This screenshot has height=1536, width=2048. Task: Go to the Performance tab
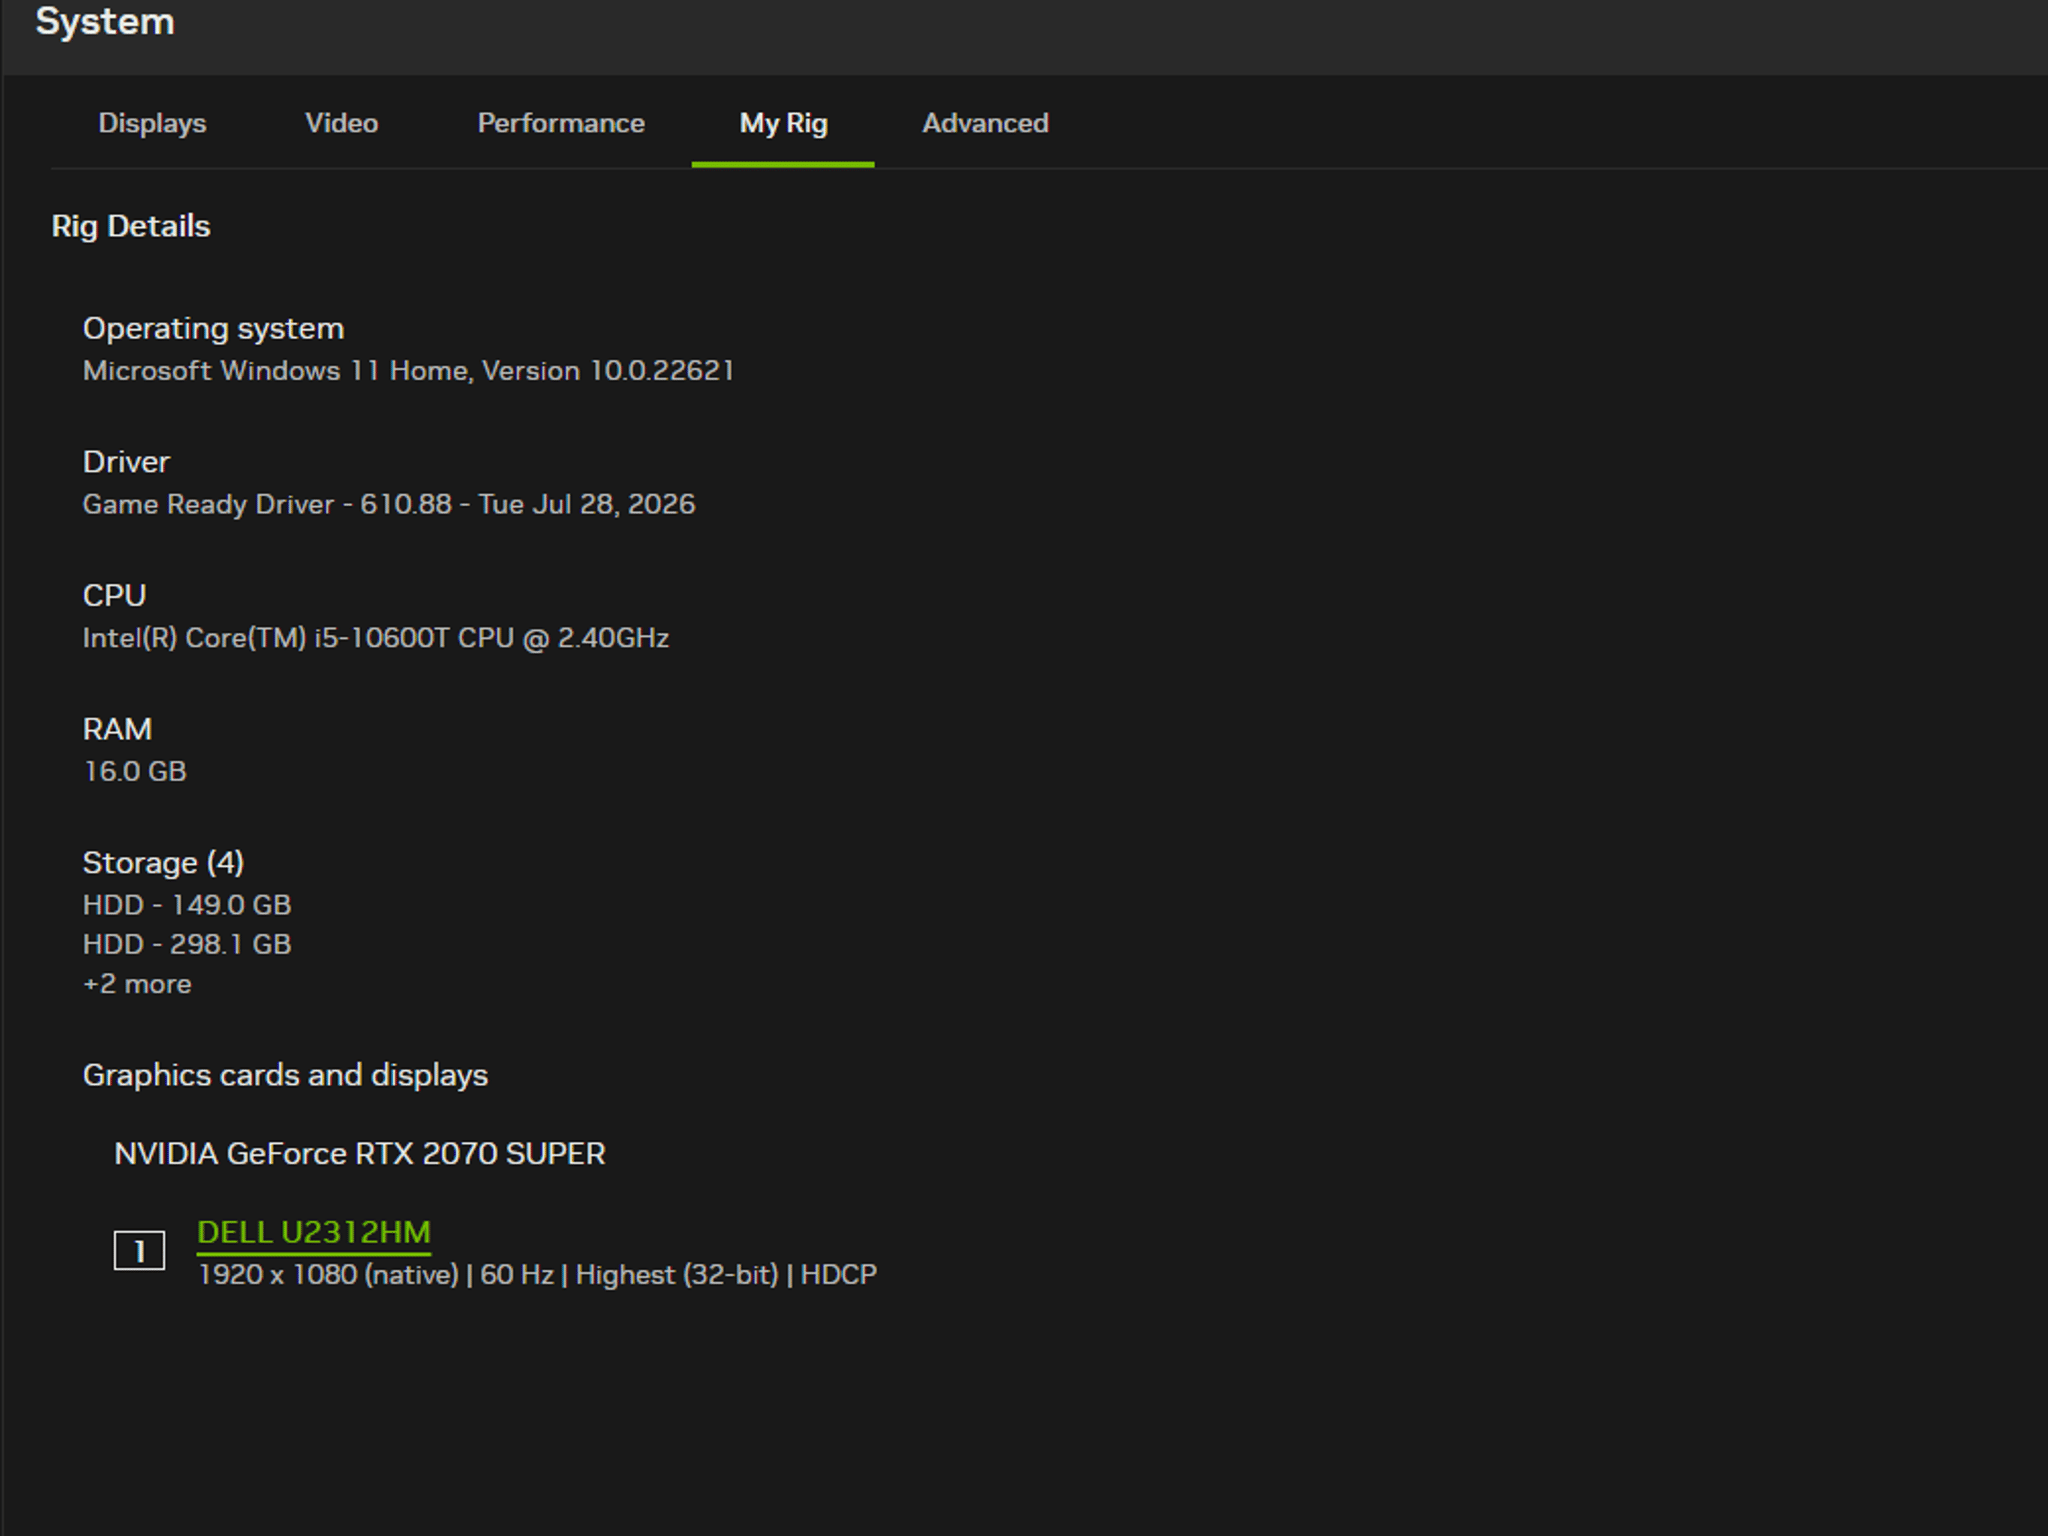pyautogui.click(x=561, y=123)
